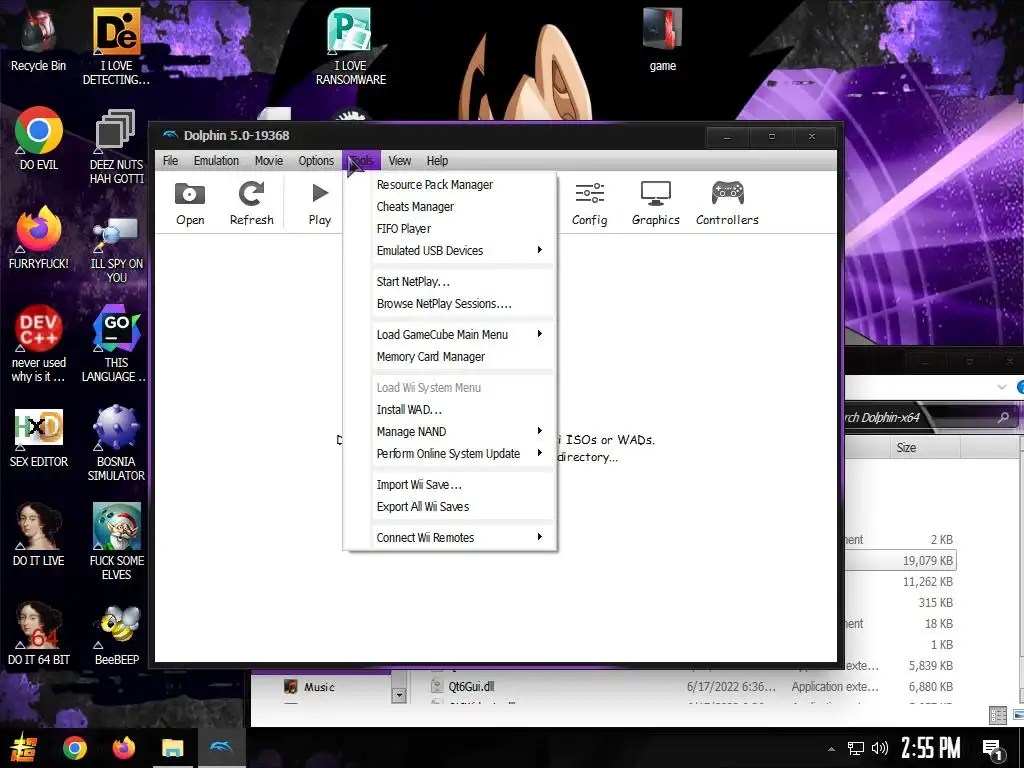Select the Firefox desktop shortcut icon

click(39, 238)
